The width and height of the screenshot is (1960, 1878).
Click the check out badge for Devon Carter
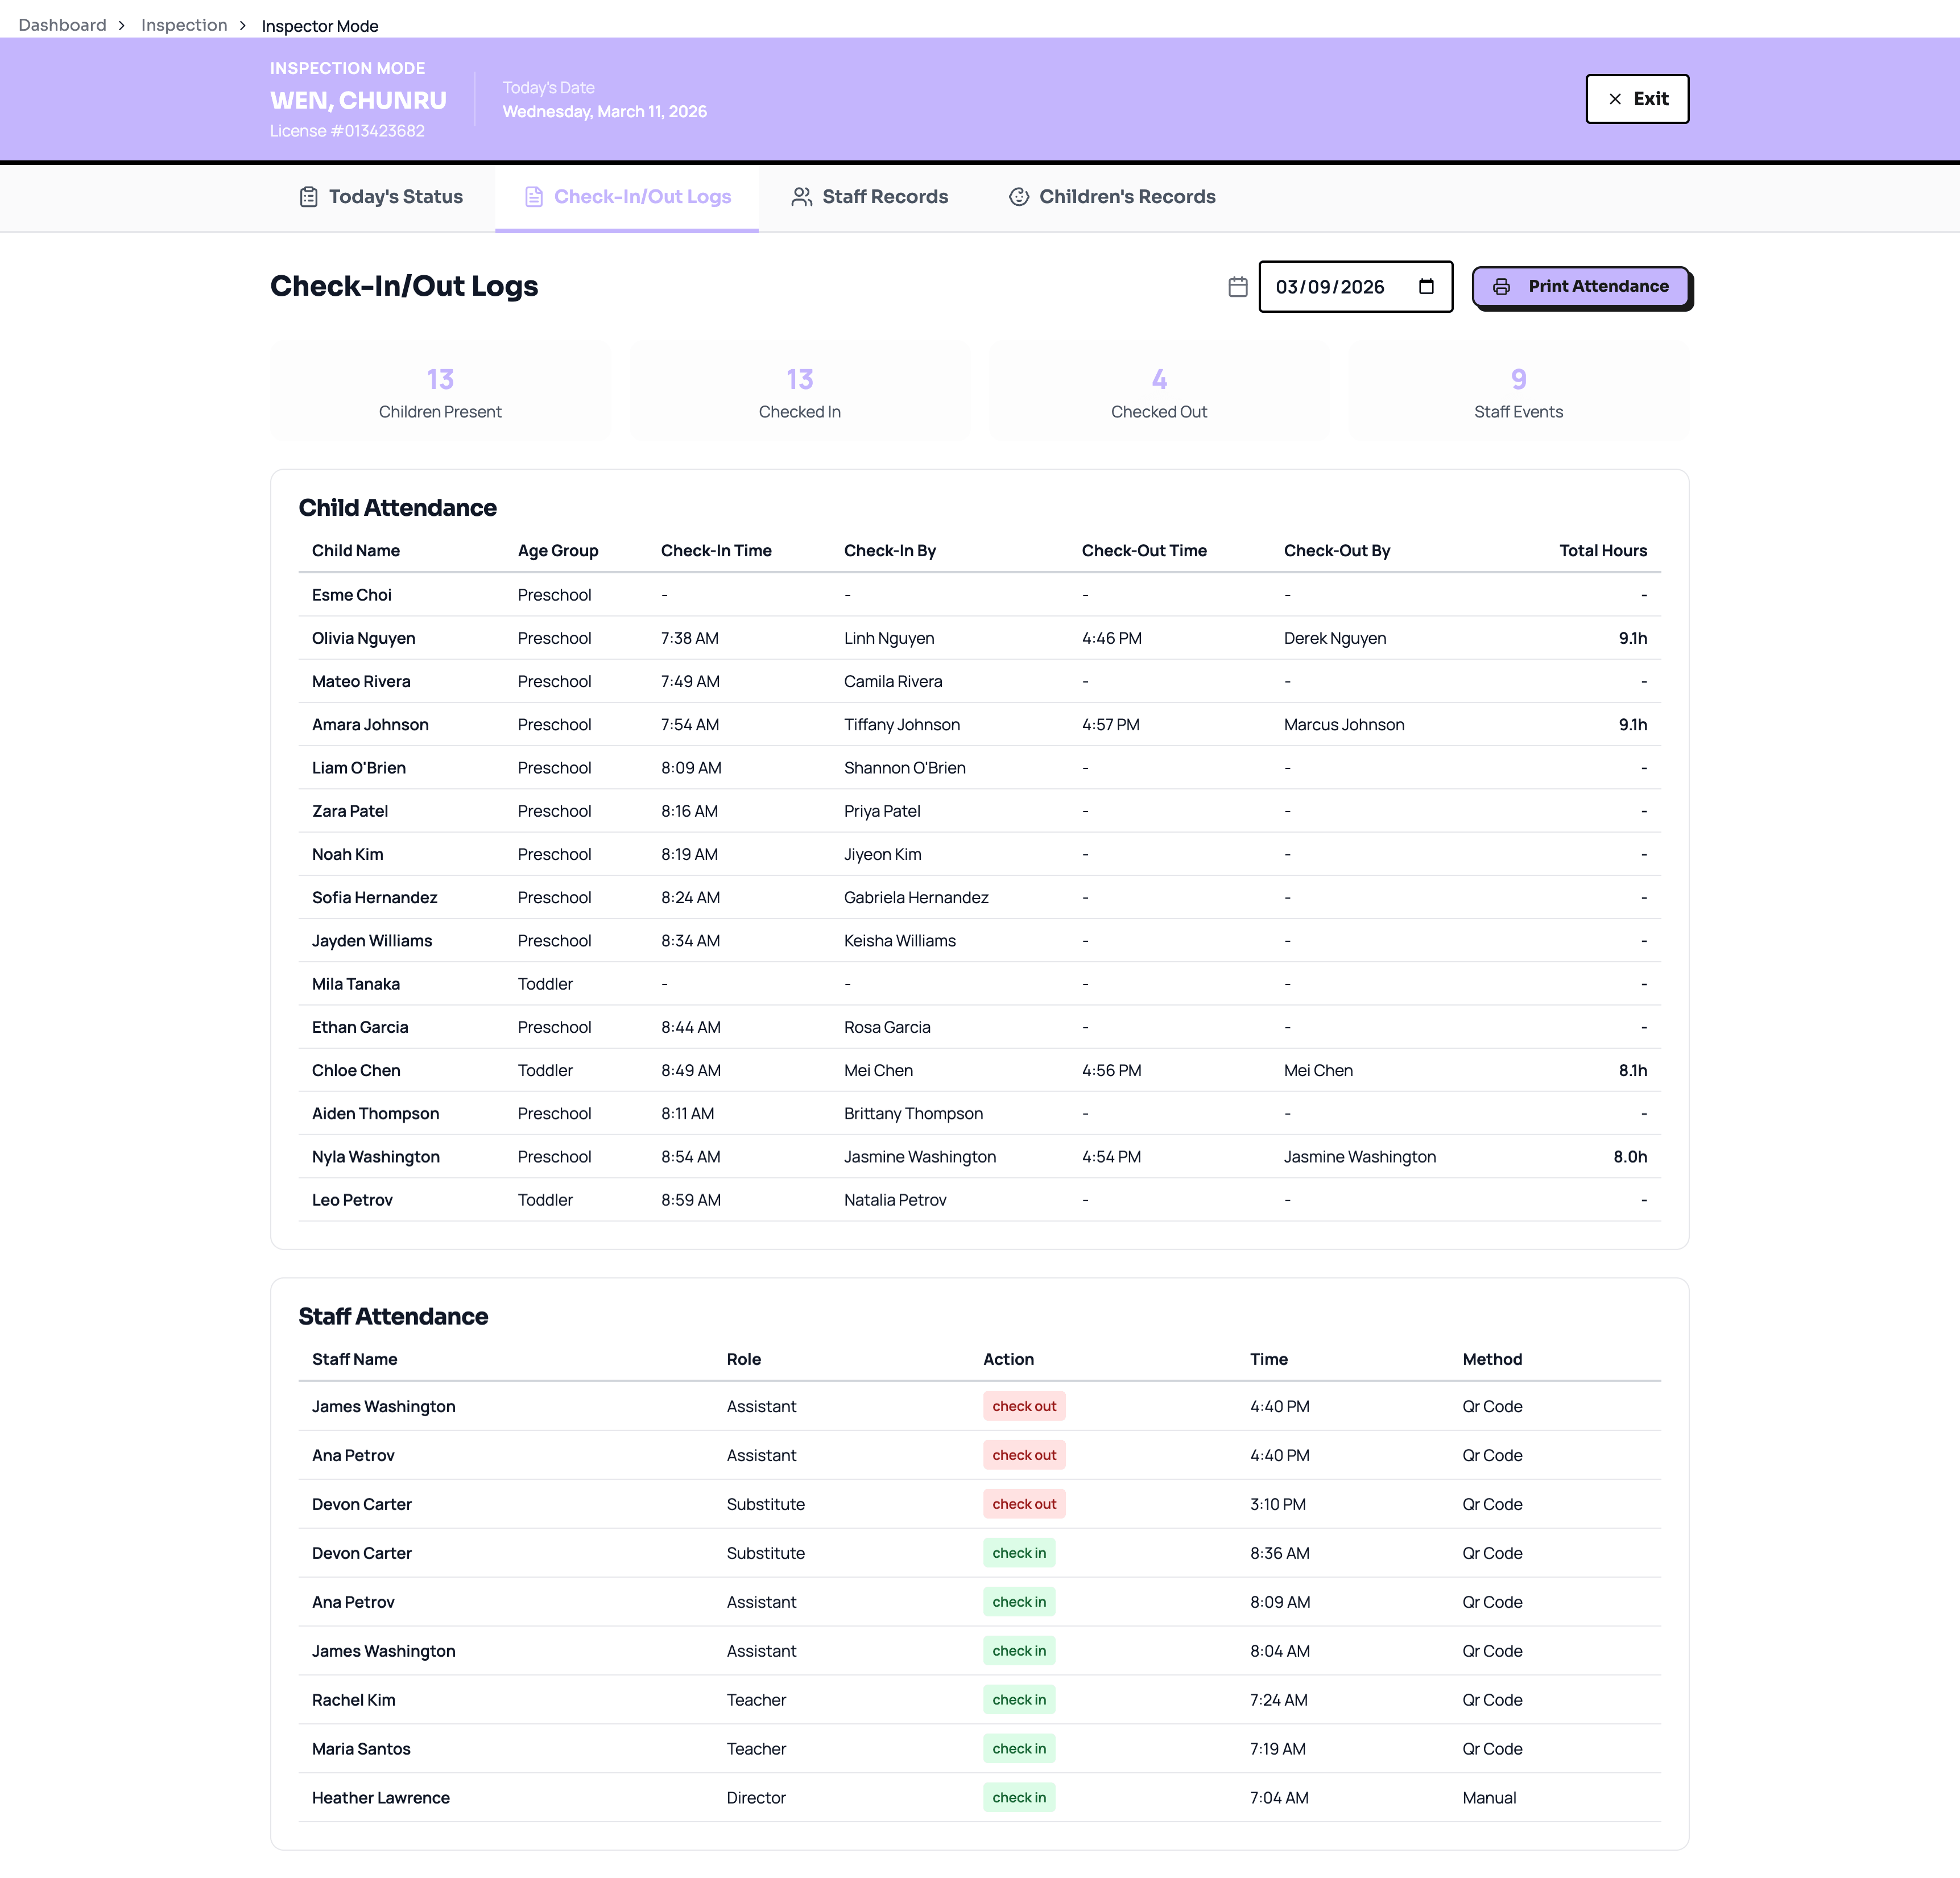pyautogui.click(x=1024, y=1503)
